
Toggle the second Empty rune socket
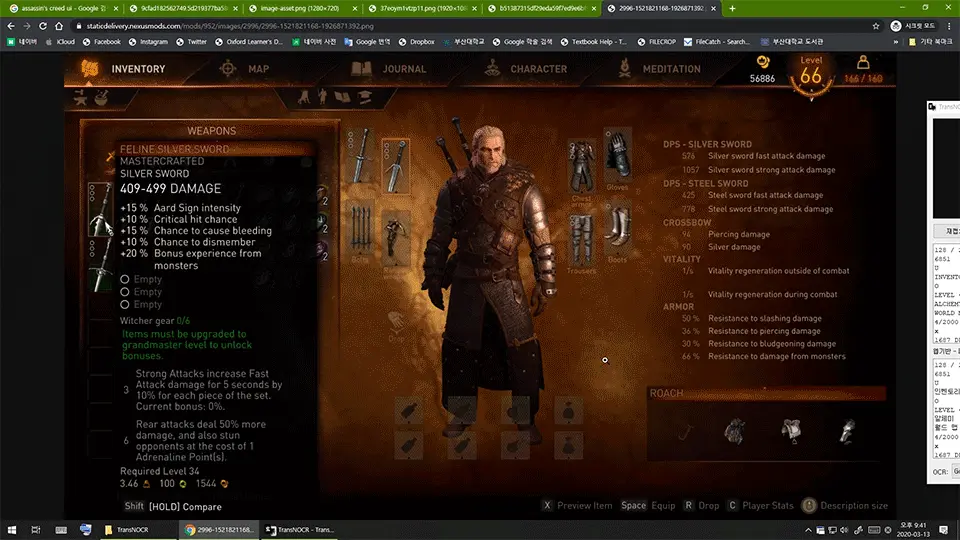(x=125, y=292)
